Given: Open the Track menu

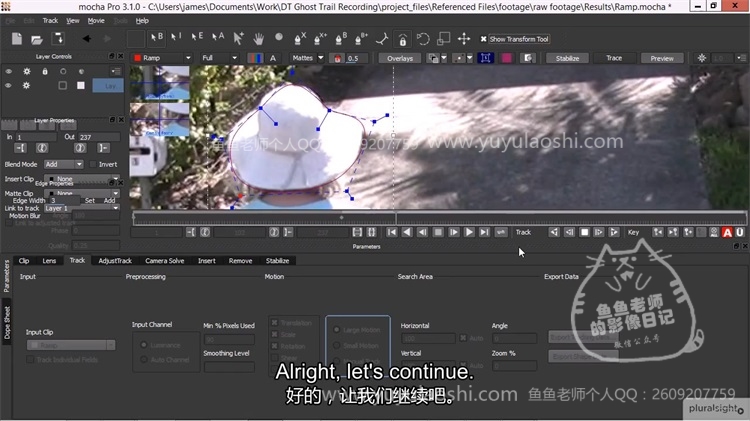Looking at the screenshot, I should (x=50, y=21).
